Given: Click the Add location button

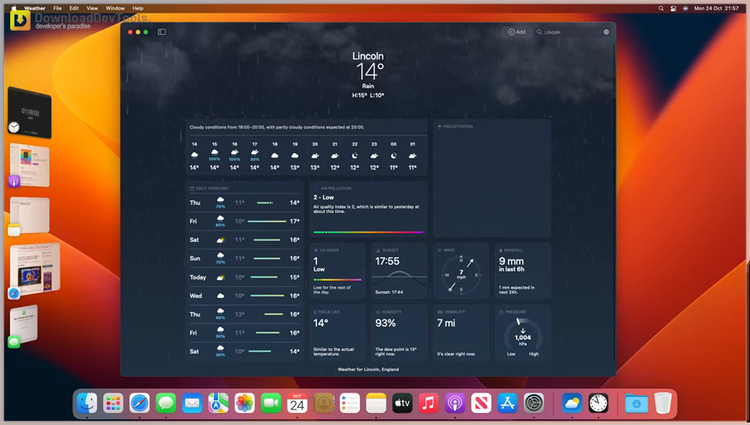Looking at the screenshot, I should point(516,32).
